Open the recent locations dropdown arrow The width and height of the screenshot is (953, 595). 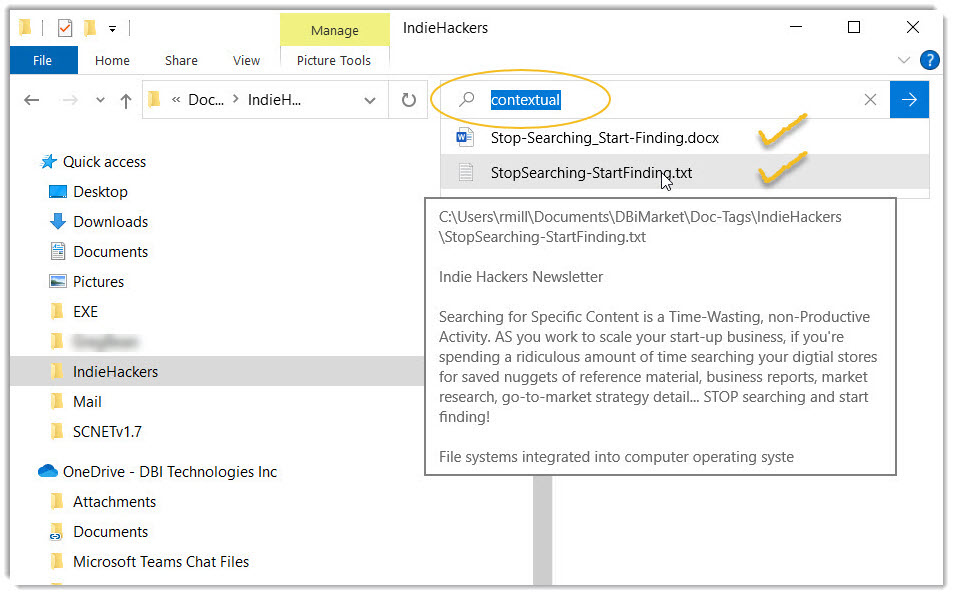pyautogui.click(x=100, y=100)
